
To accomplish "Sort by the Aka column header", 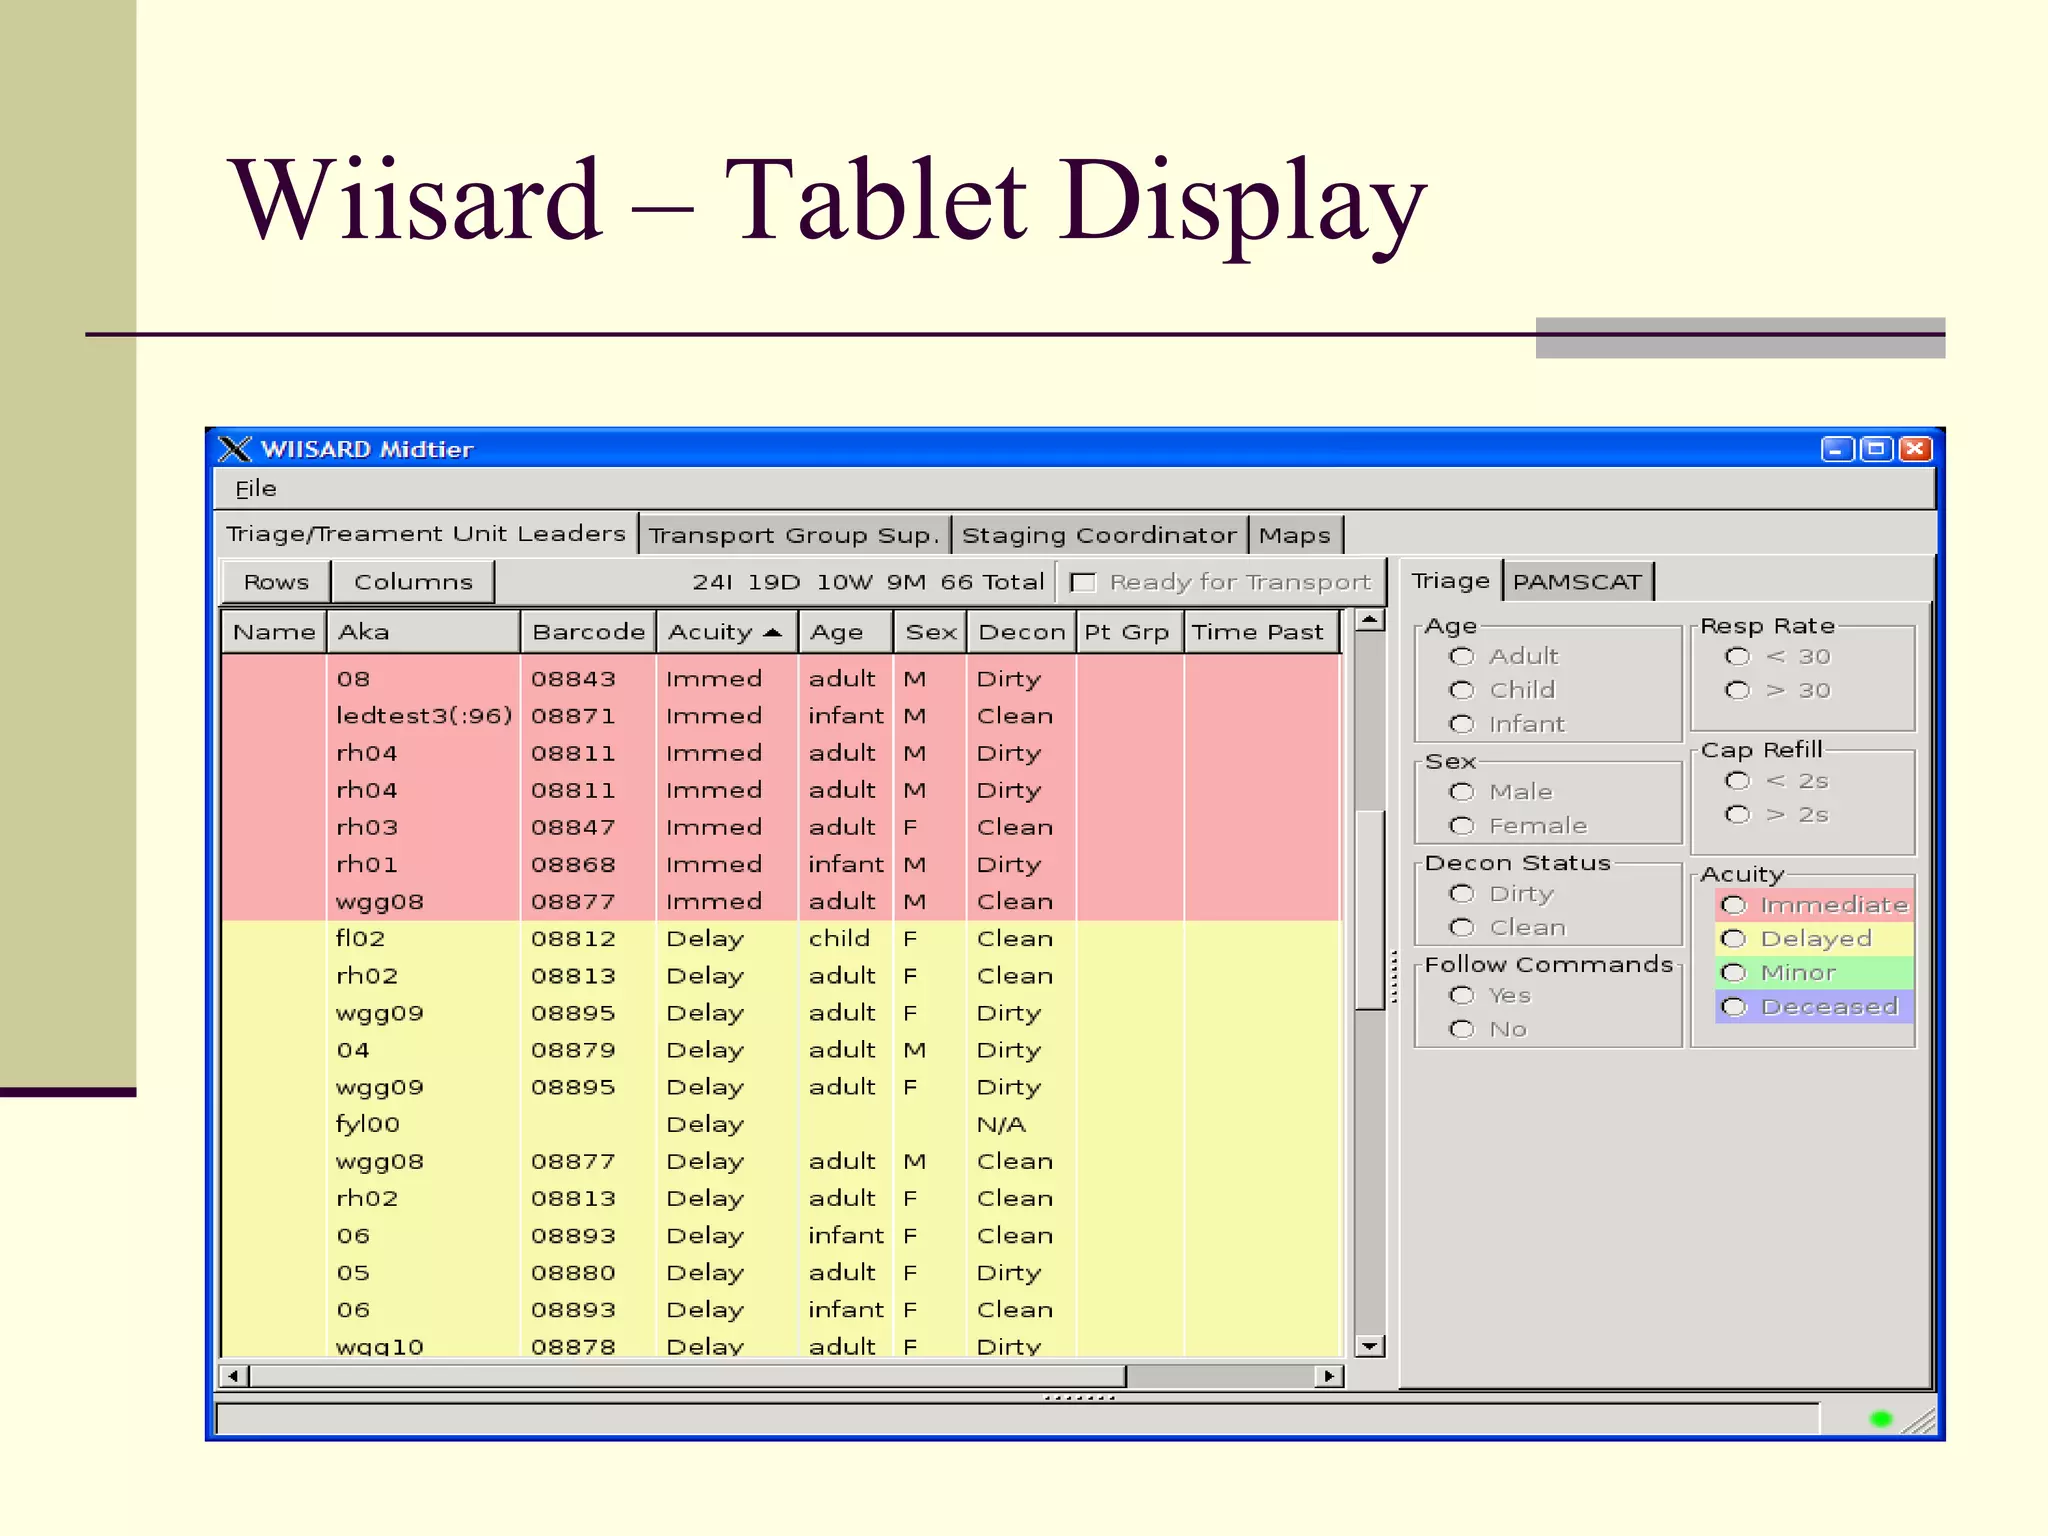I will (423, 632).
